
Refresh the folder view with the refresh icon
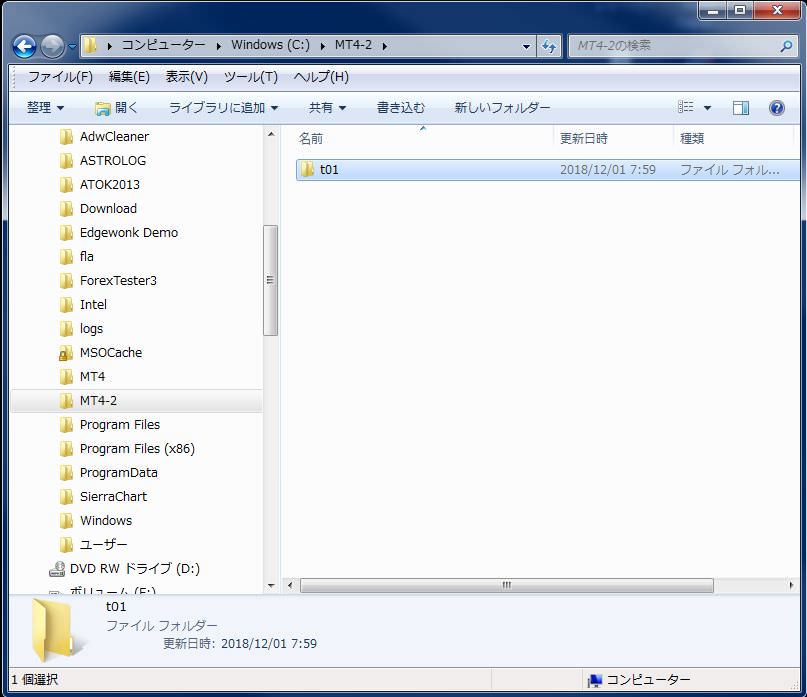(548, 45)
